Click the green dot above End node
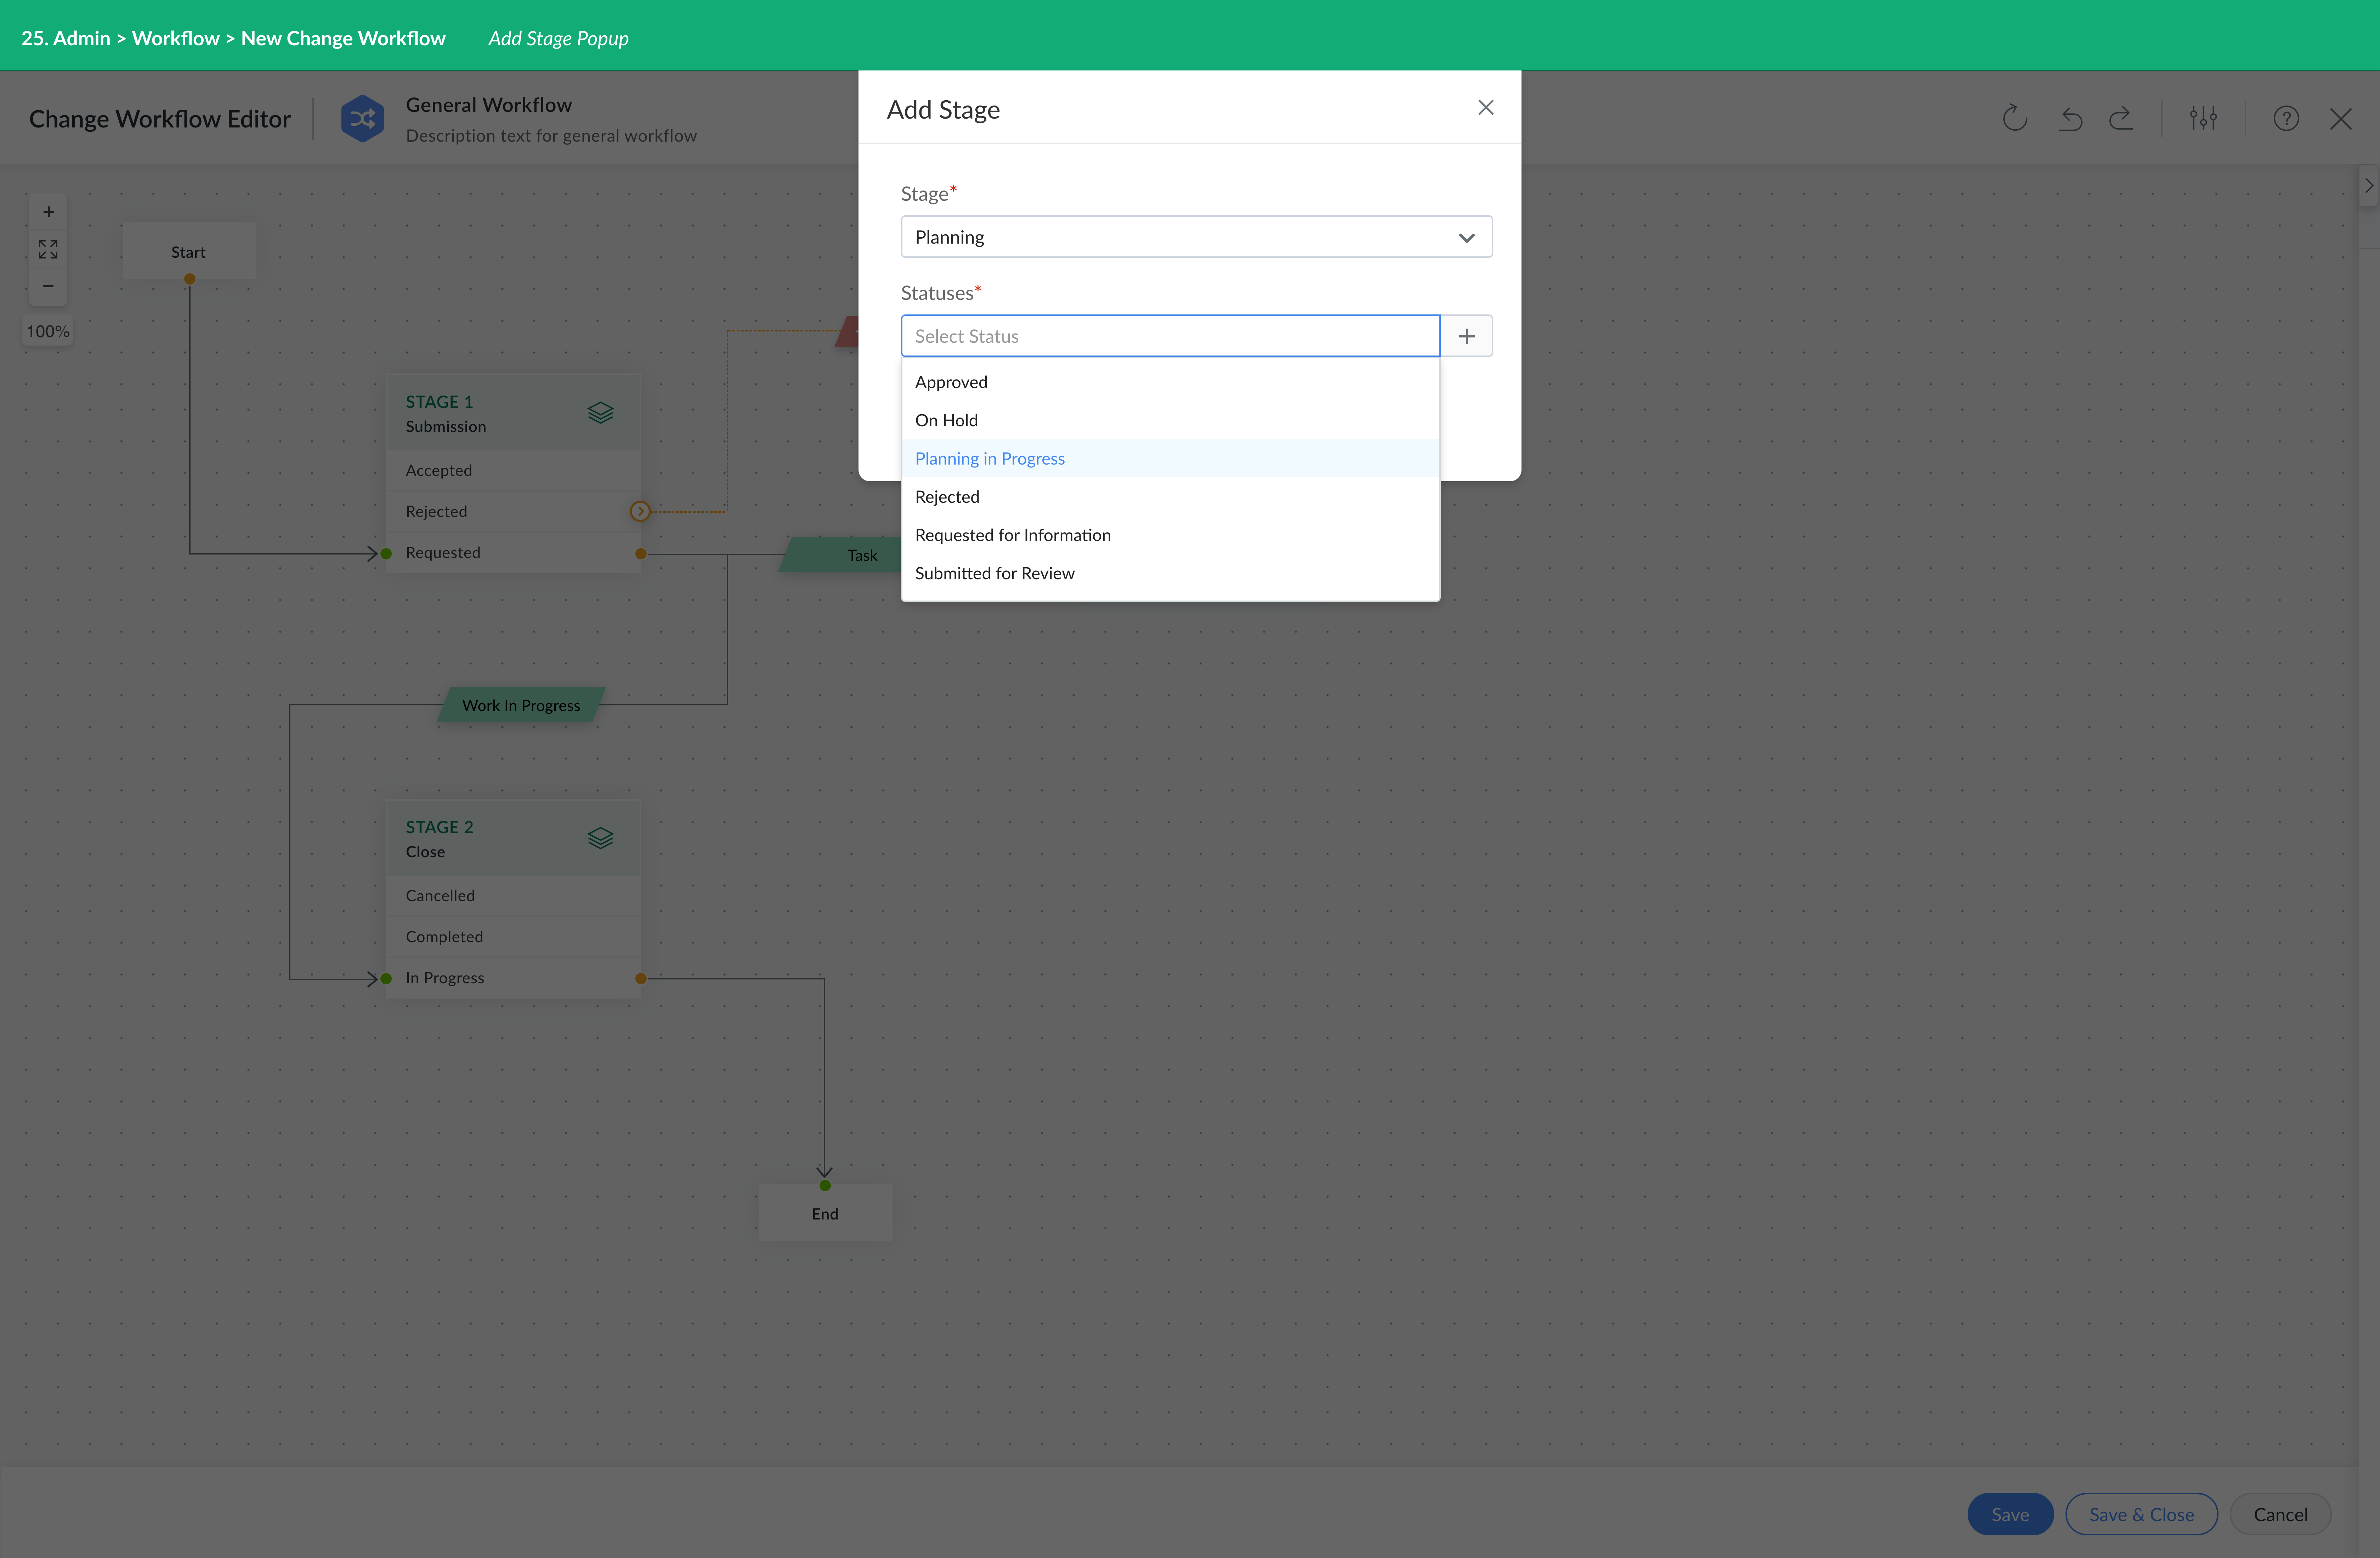 click(825, 1186)
